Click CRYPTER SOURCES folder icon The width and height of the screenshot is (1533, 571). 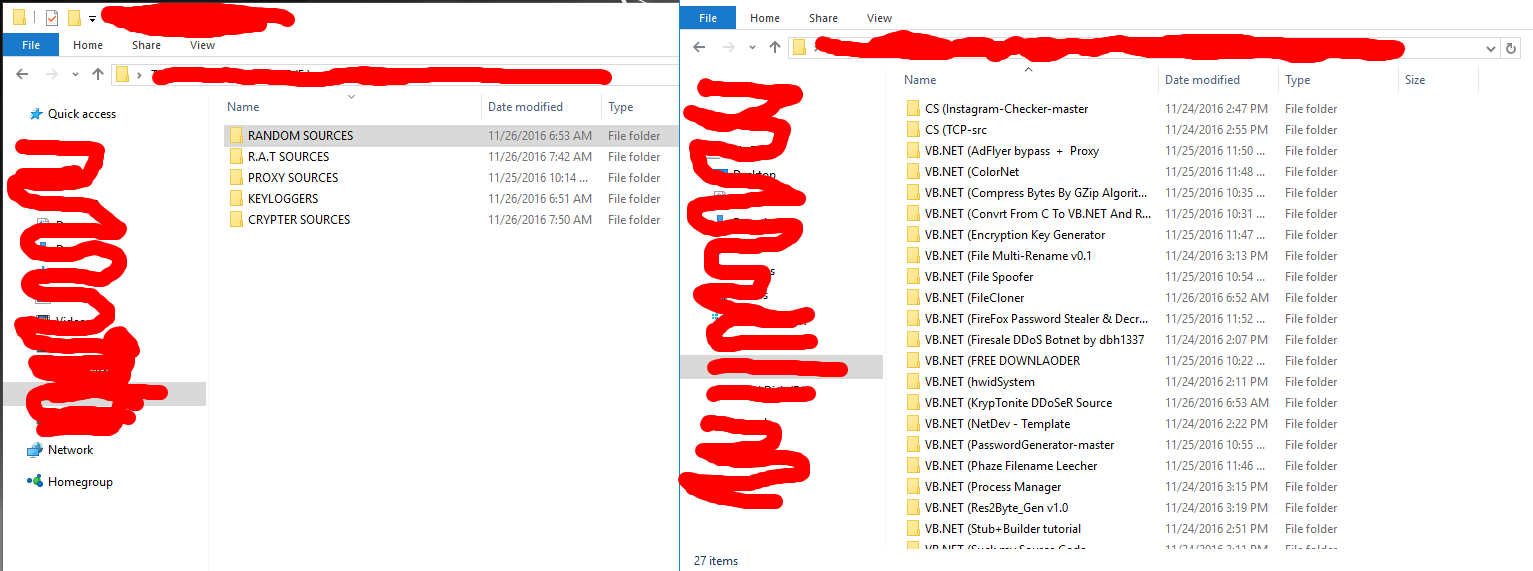tap(236, 220)
